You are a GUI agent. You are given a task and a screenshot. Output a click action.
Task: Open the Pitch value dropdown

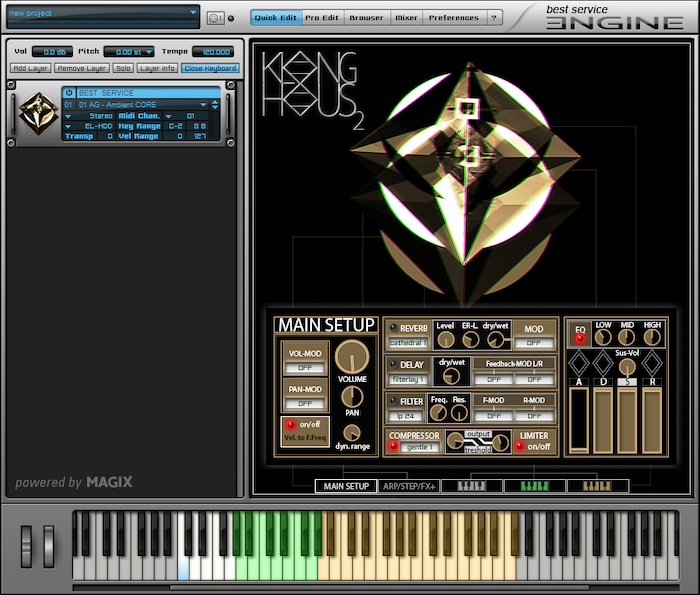(x=149, y=52)
